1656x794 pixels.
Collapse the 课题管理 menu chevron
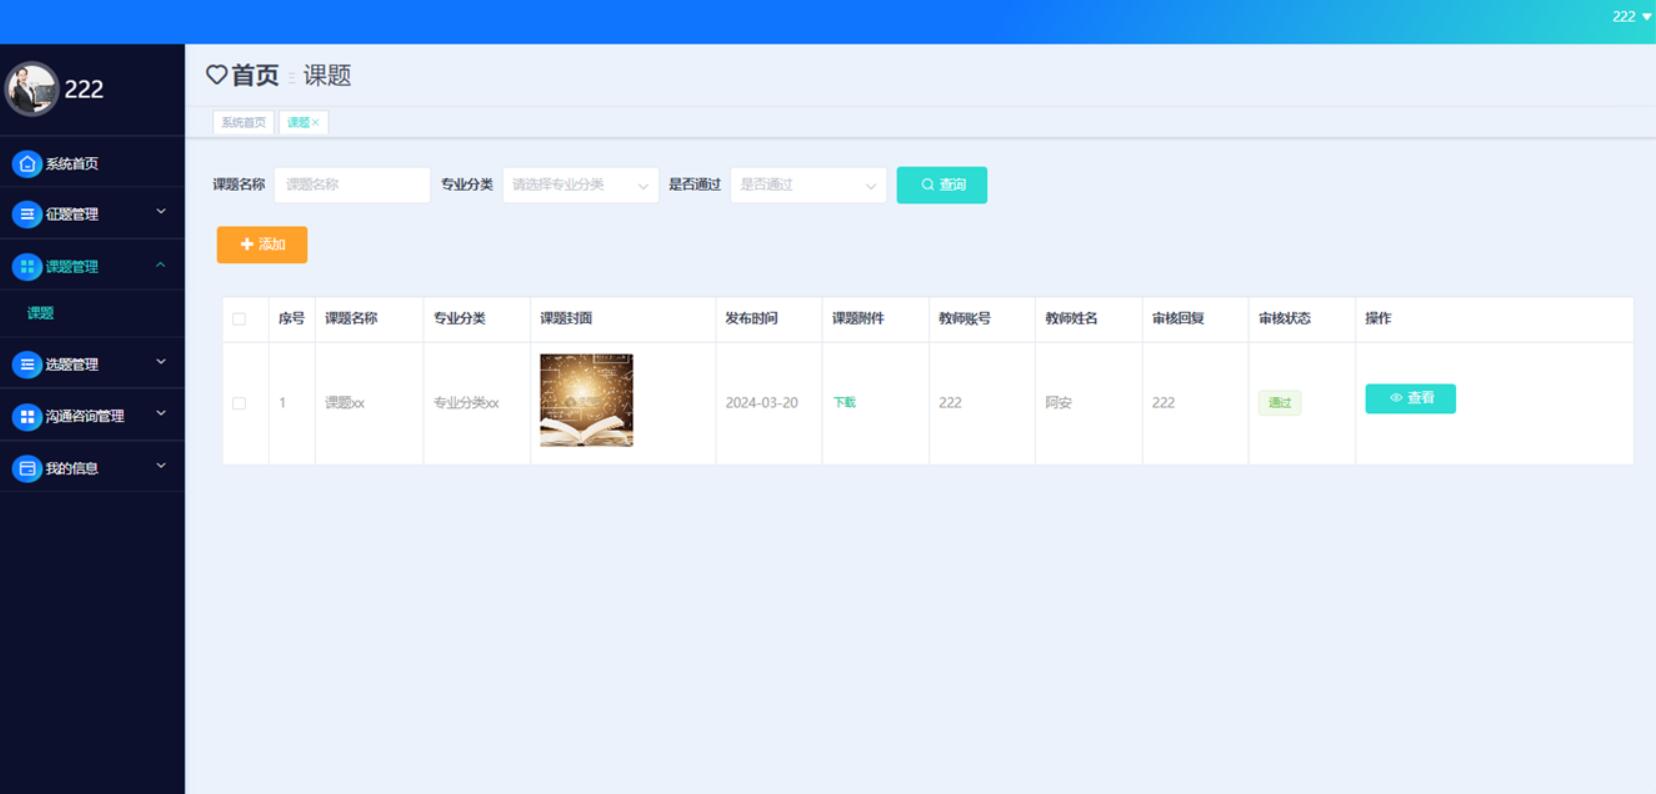(x=161, y=265)
